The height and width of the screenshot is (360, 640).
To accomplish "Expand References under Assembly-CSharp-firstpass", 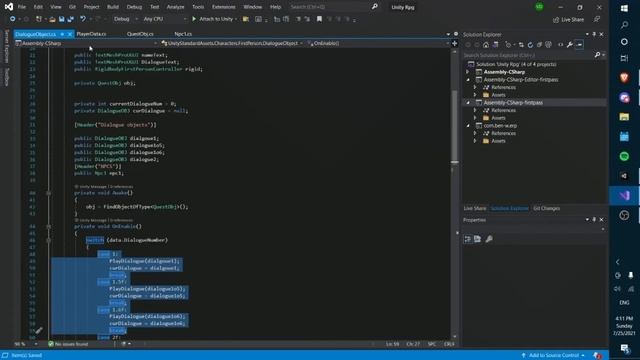I will [x=475, y=110].
